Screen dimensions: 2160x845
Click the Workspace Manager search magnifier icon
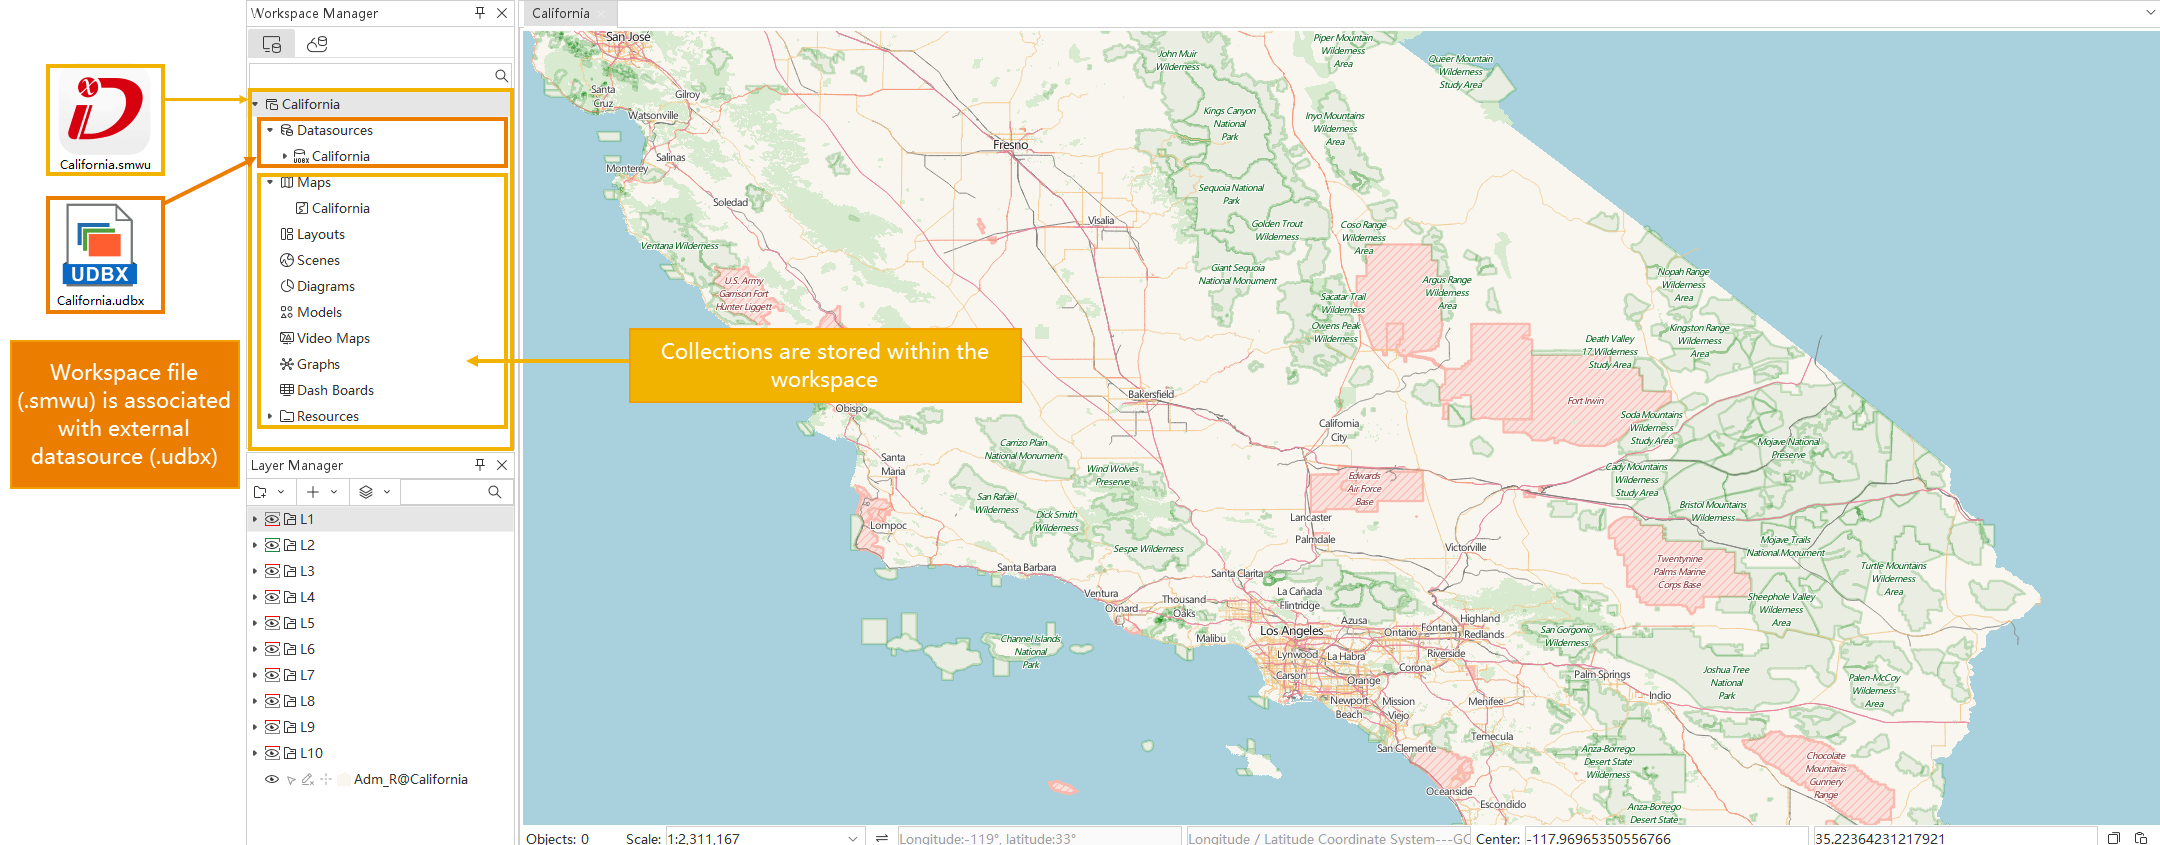(x=501, y=76)
